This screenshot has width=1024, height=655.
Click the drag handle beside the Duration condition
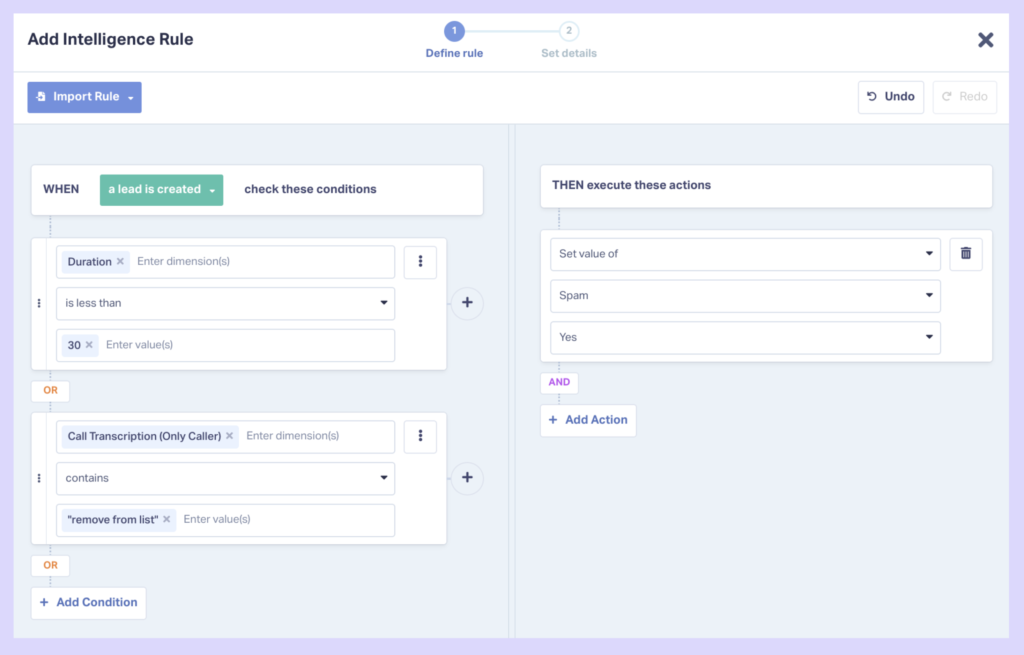click(x=38, y=303)
